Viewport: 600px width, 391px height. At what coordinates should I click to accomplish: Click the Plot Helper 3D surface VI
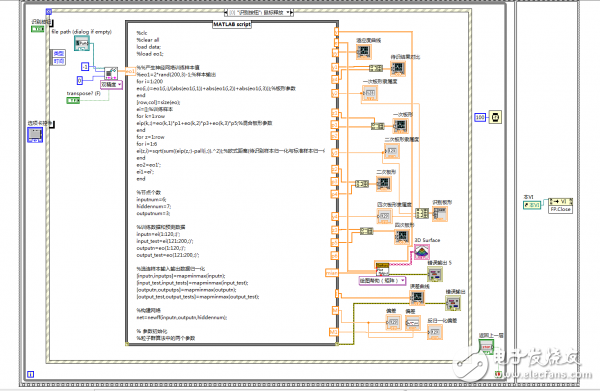[x=382, y=269]
